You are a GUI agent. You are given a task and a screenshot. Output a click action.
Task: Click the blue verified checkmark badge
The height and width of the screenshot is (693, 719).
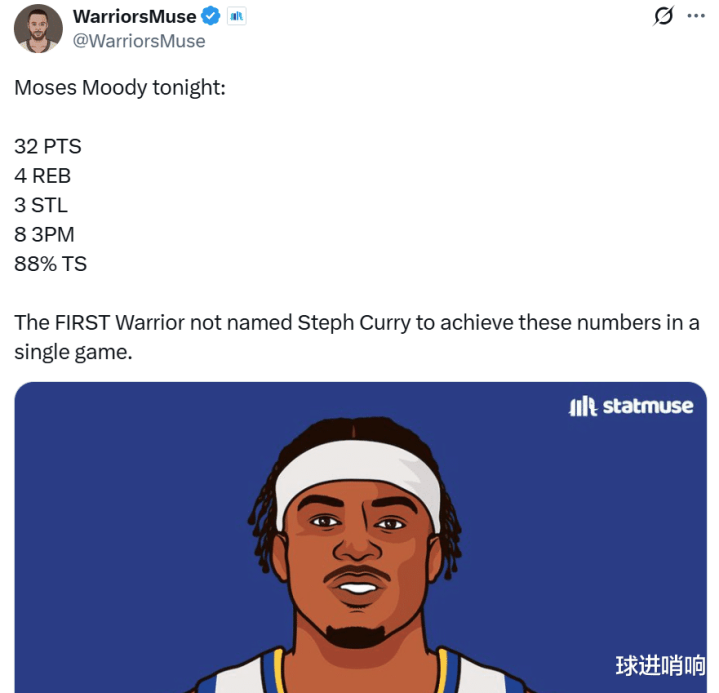coord(210,17)
